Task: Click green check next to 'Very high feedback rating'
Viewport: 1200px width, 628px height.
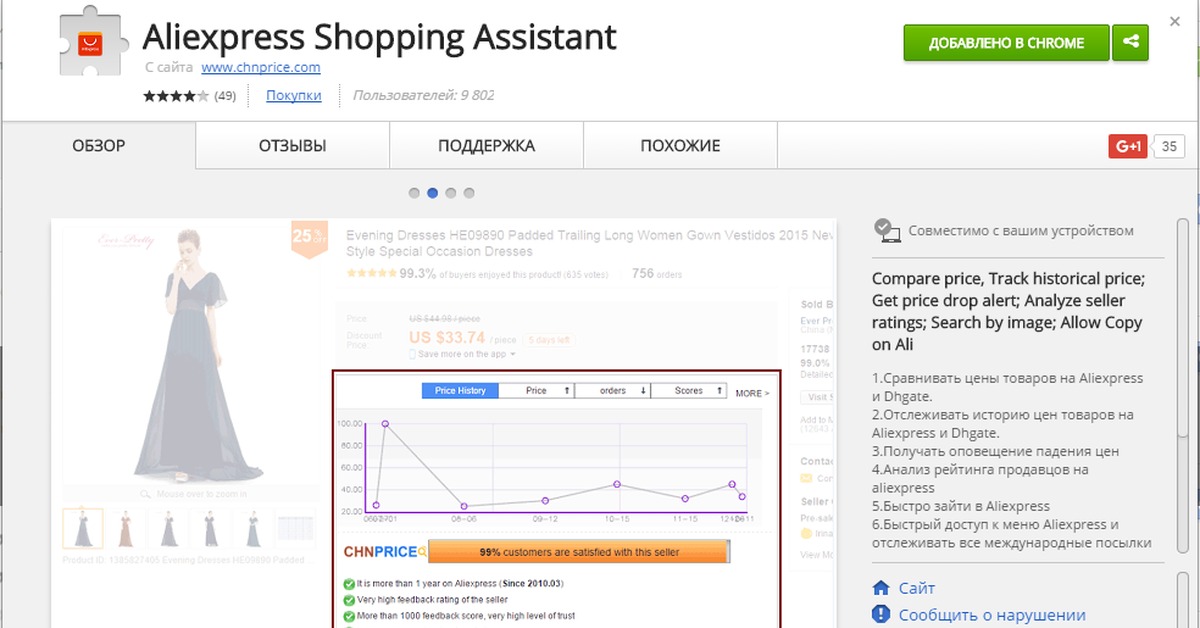Action: coord(349,599)
